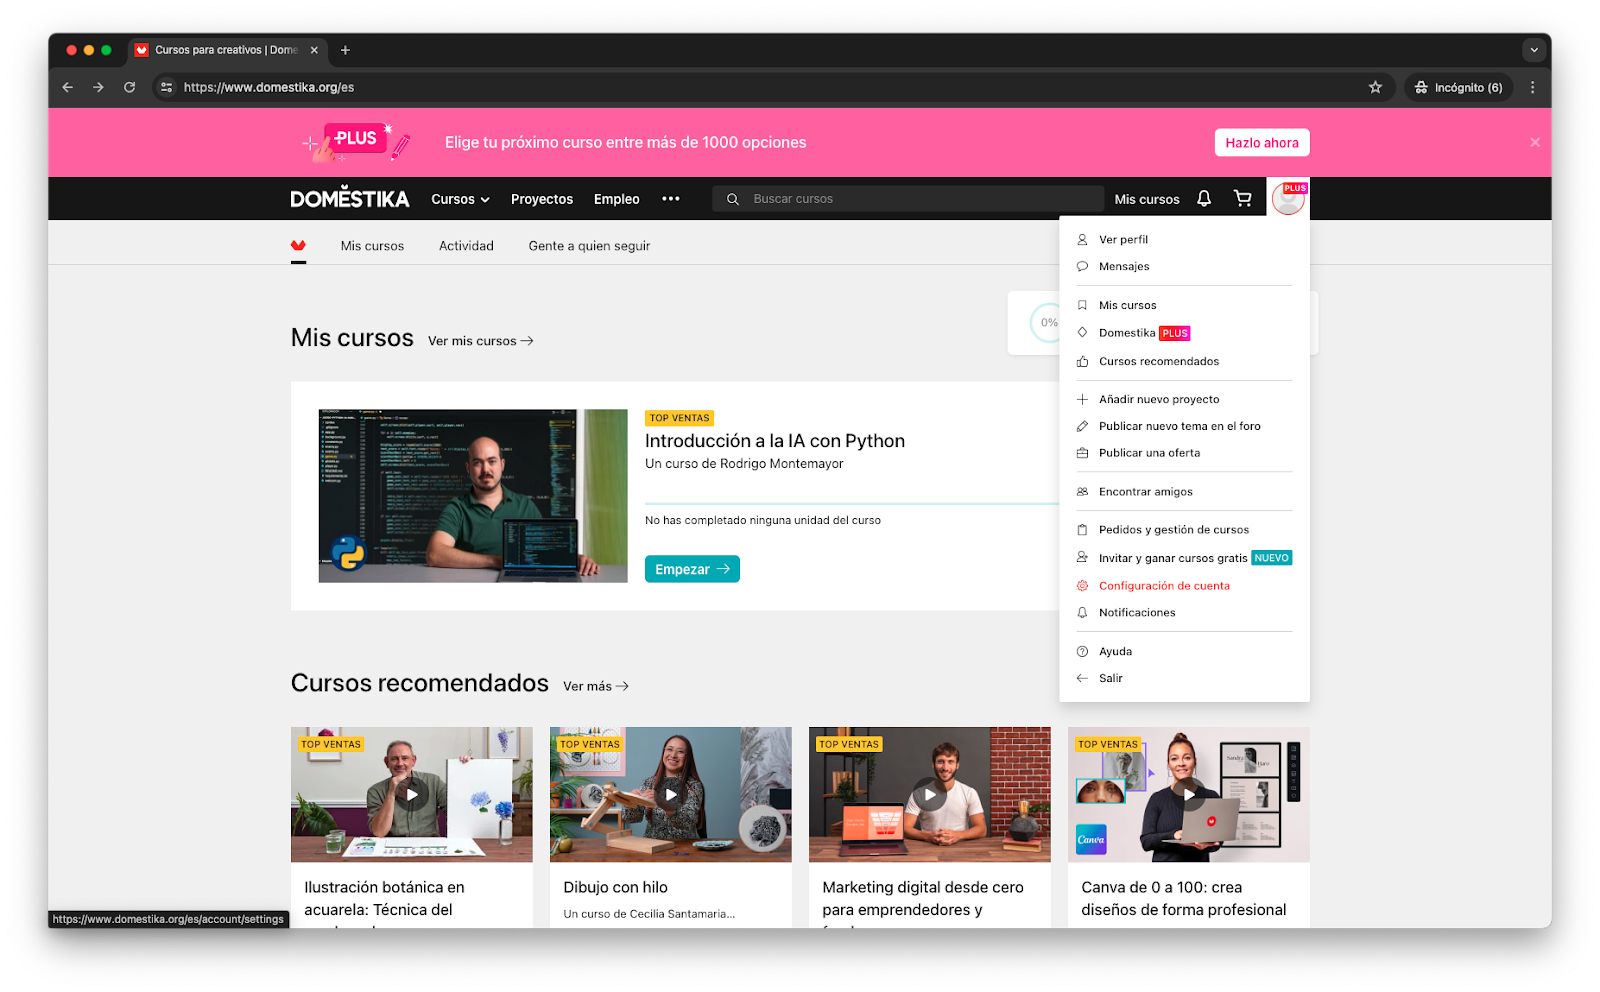
Task: Click the red Domestika home icon tab
Action: (x=298, y=246)
